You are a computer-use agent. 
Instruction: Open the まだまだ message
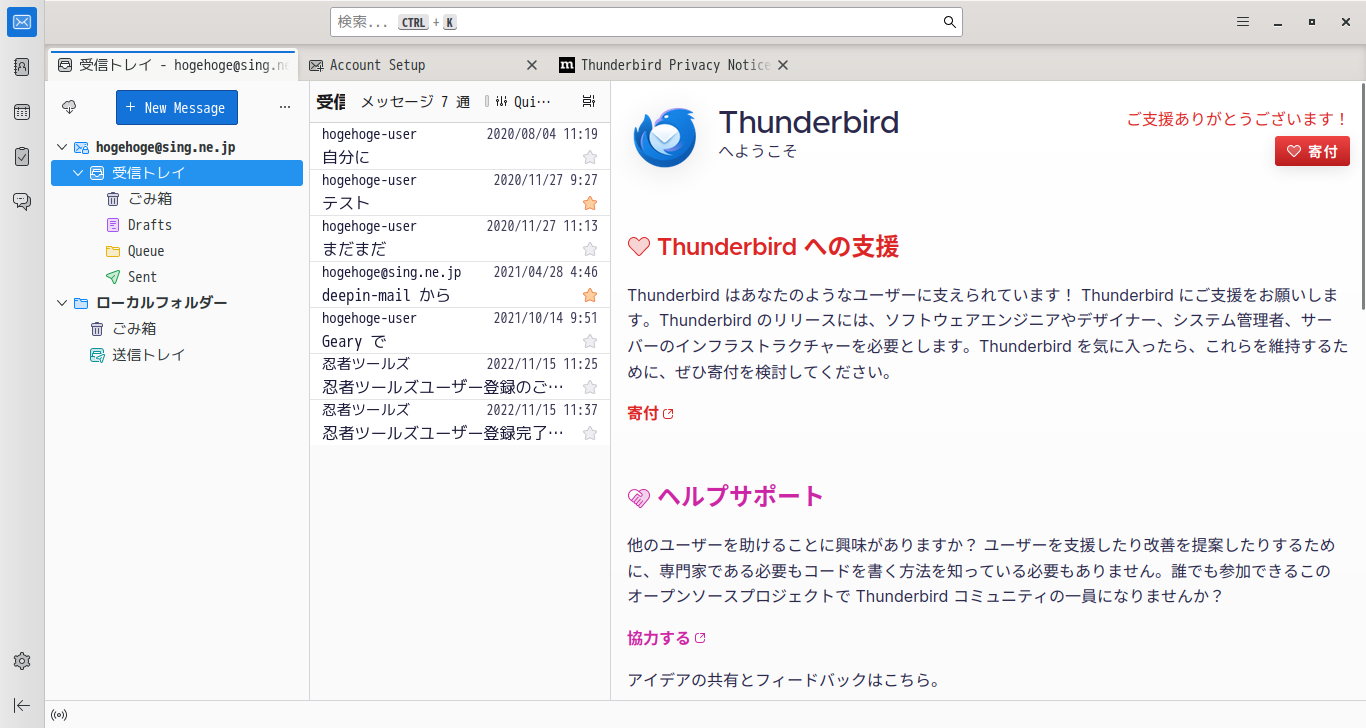460,238
